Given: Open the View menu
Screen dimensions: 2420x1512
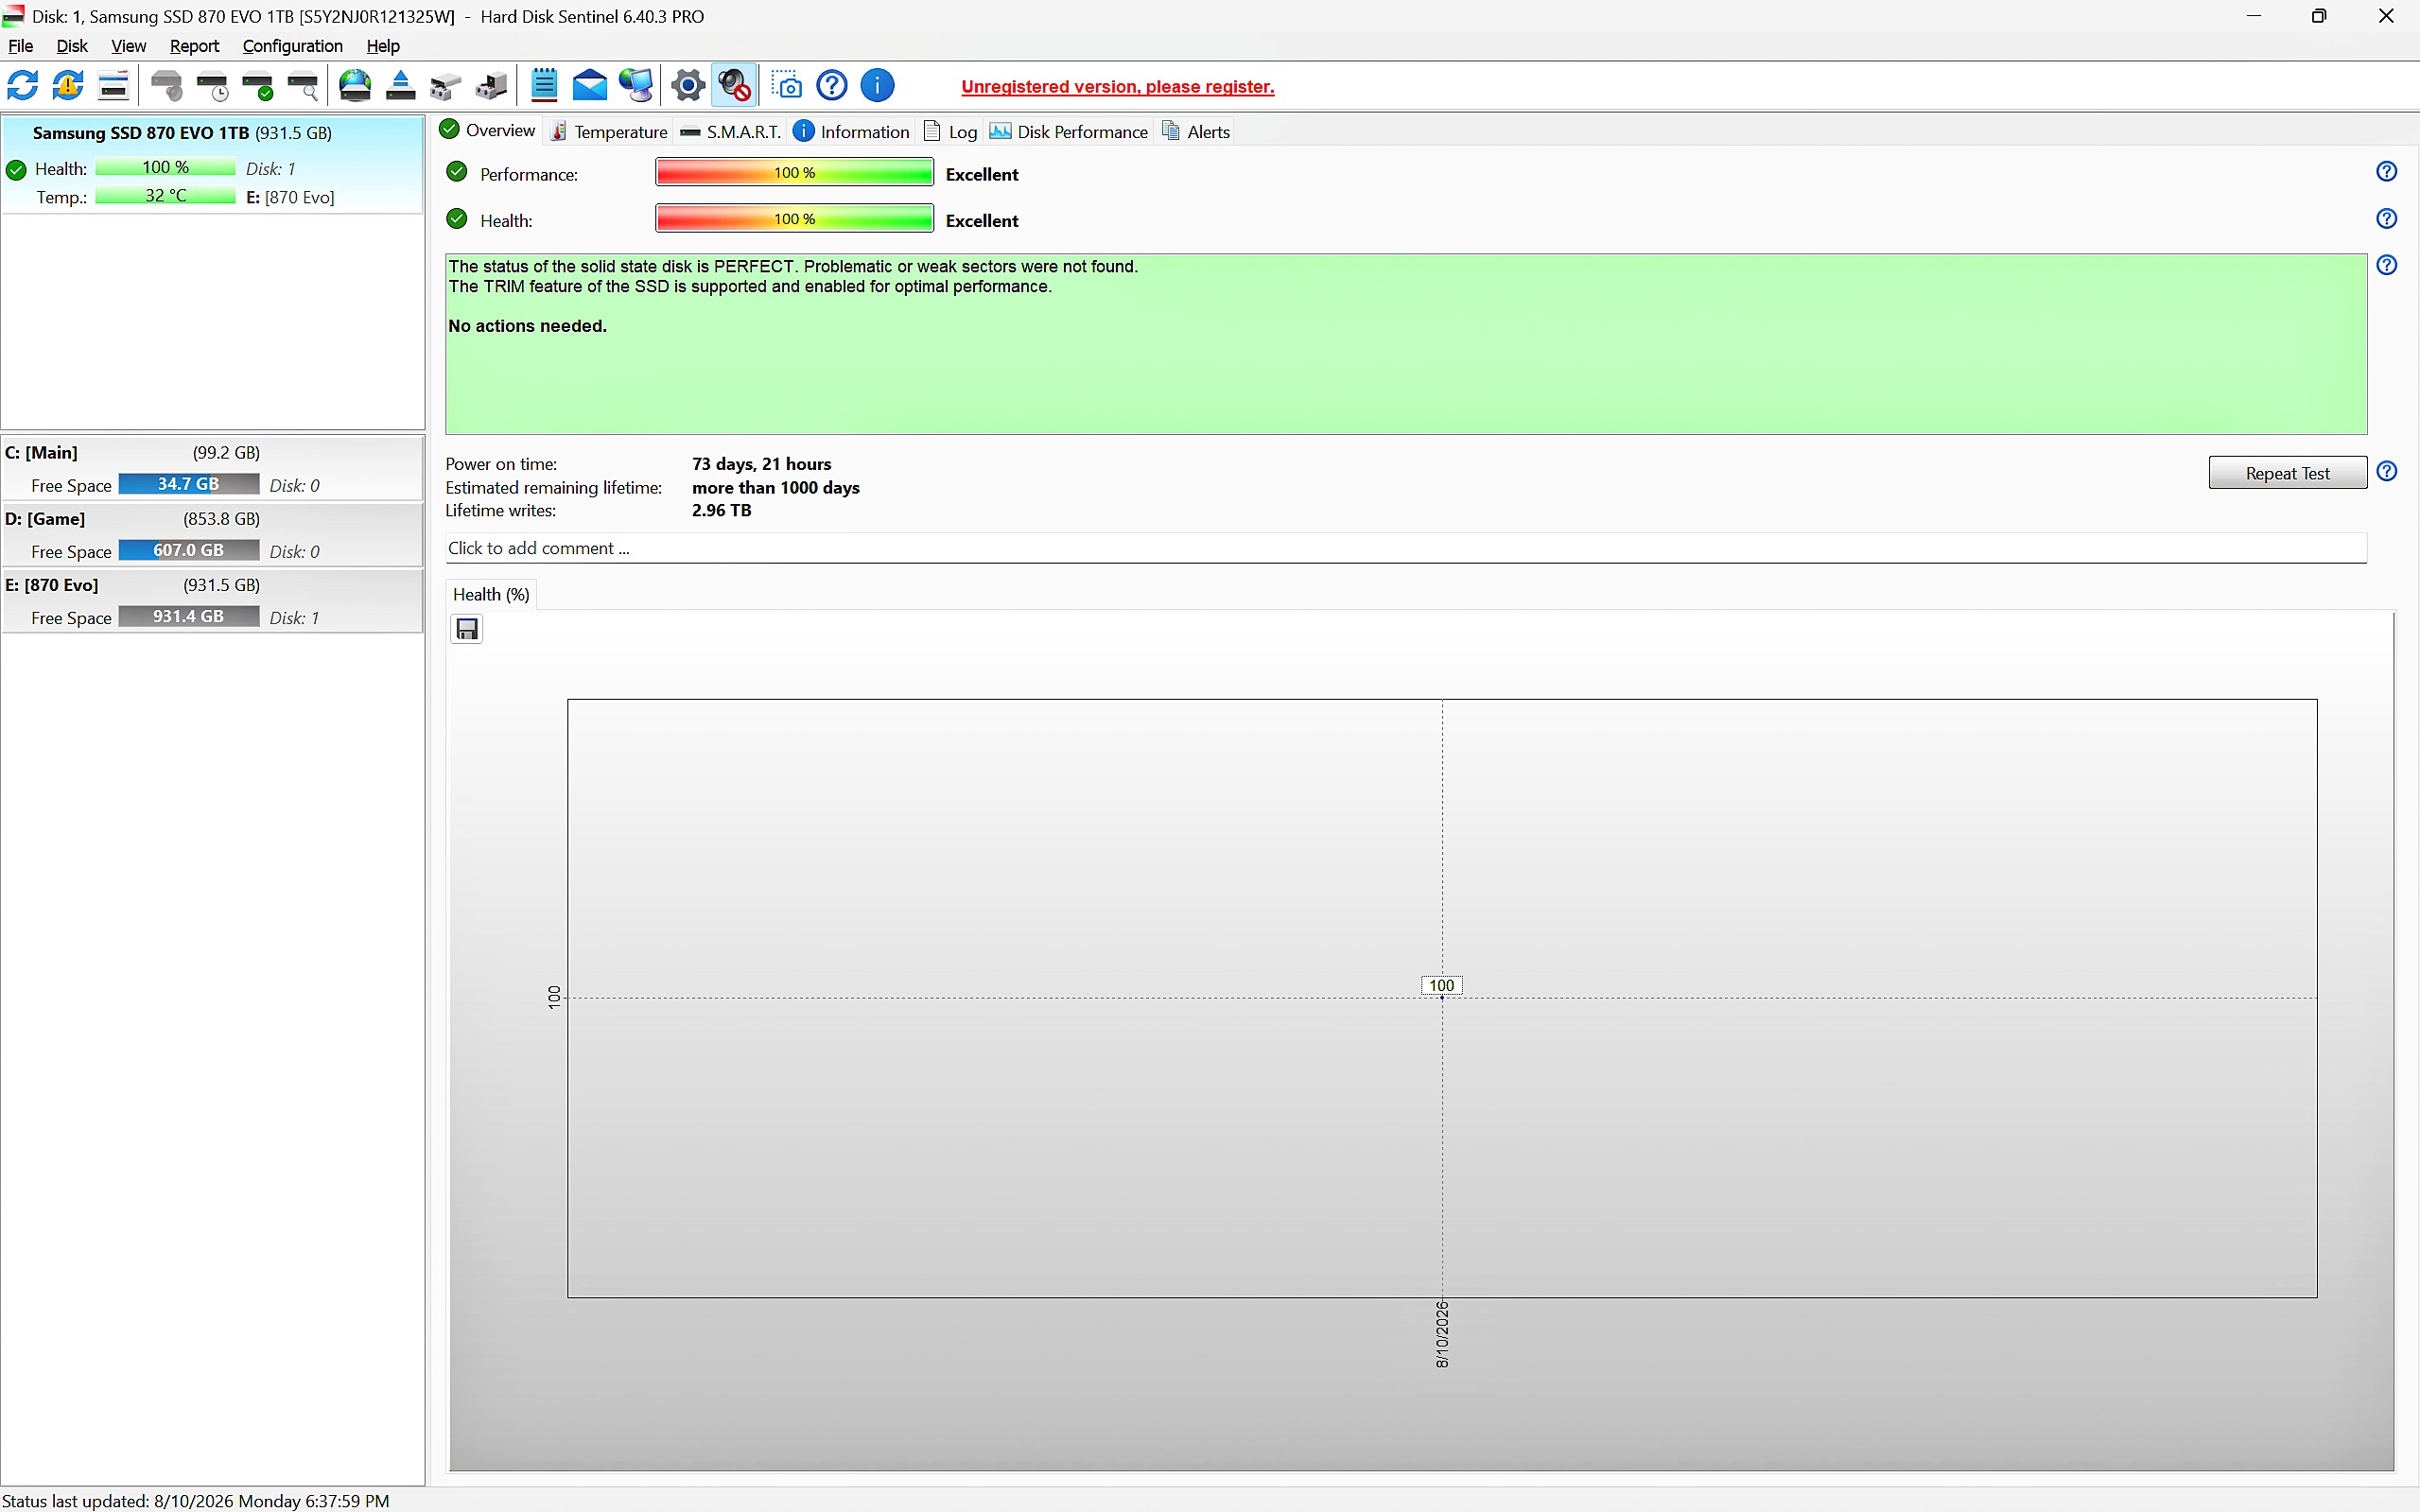Looking at the screenshot, I should point(128,46).
